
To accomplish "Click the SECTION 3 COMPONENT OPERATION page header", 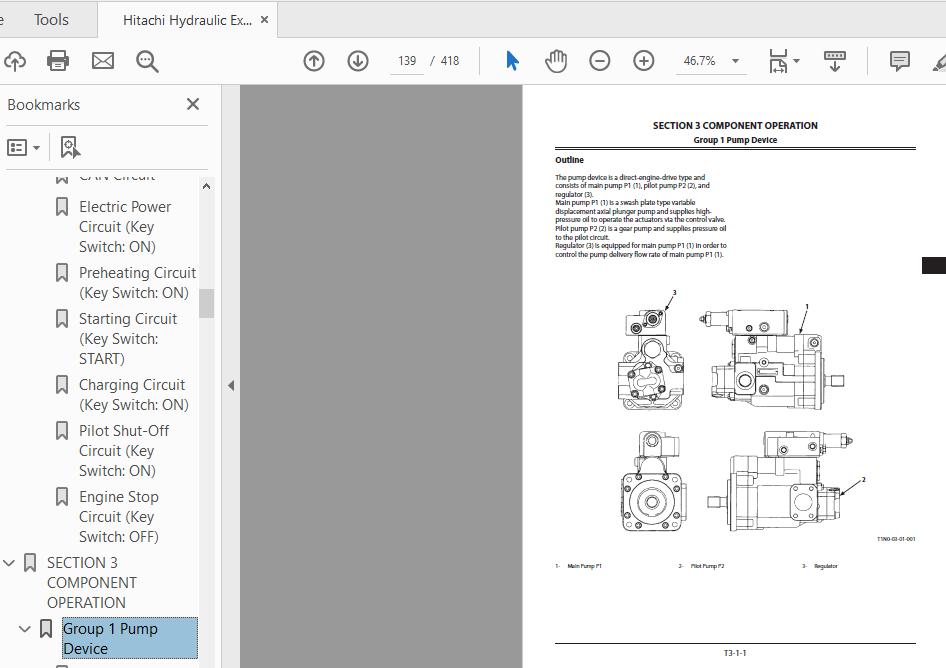I will (735, 126).
